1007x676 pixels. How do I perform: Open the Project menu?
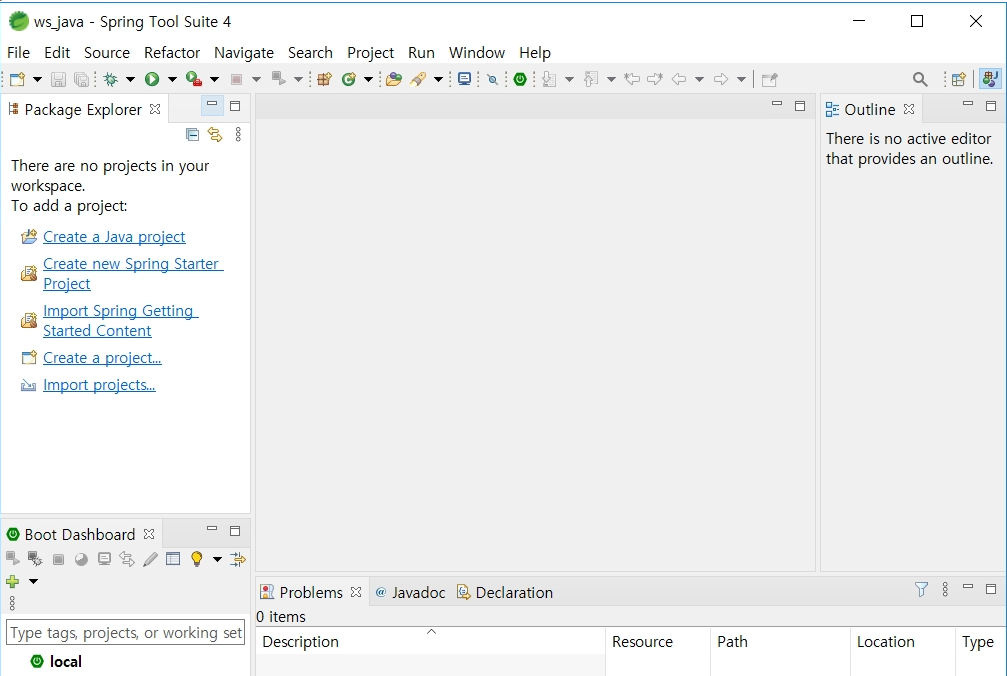370,53
